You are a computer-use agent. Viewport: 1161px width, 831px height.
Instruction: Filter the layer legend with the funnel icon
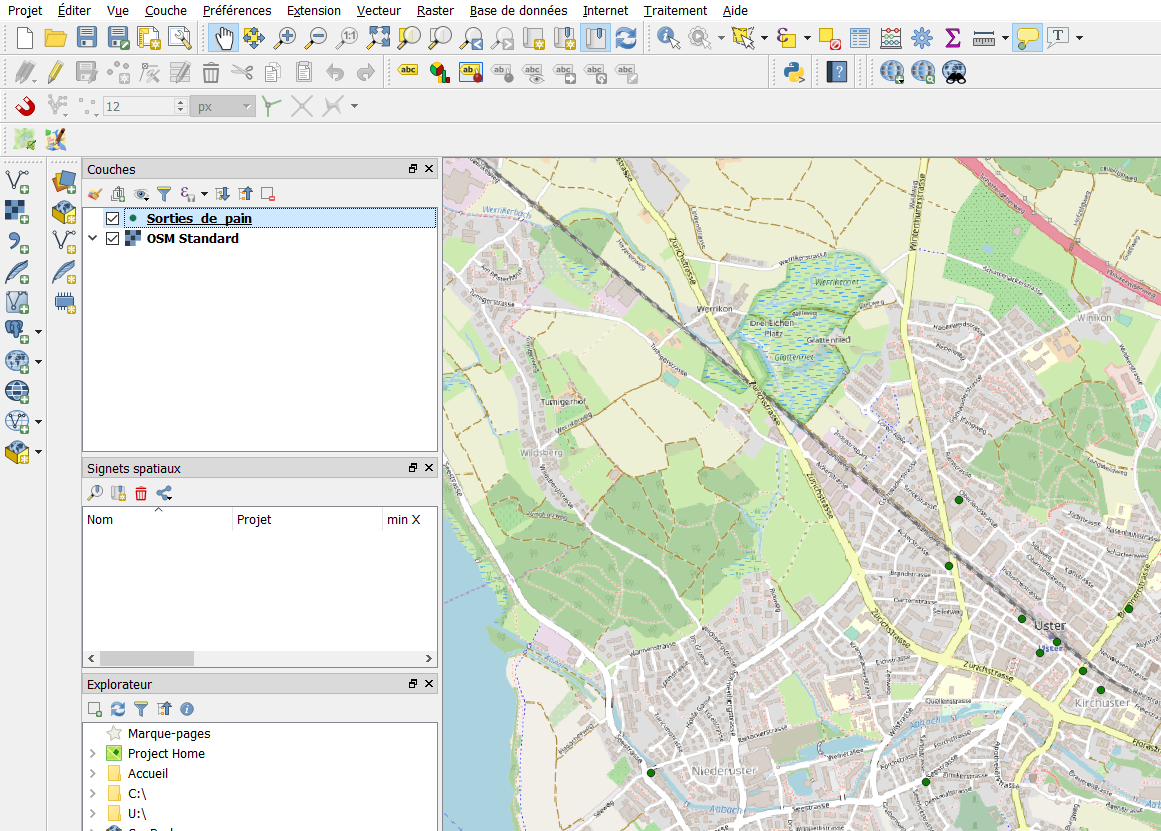(164, 194)
